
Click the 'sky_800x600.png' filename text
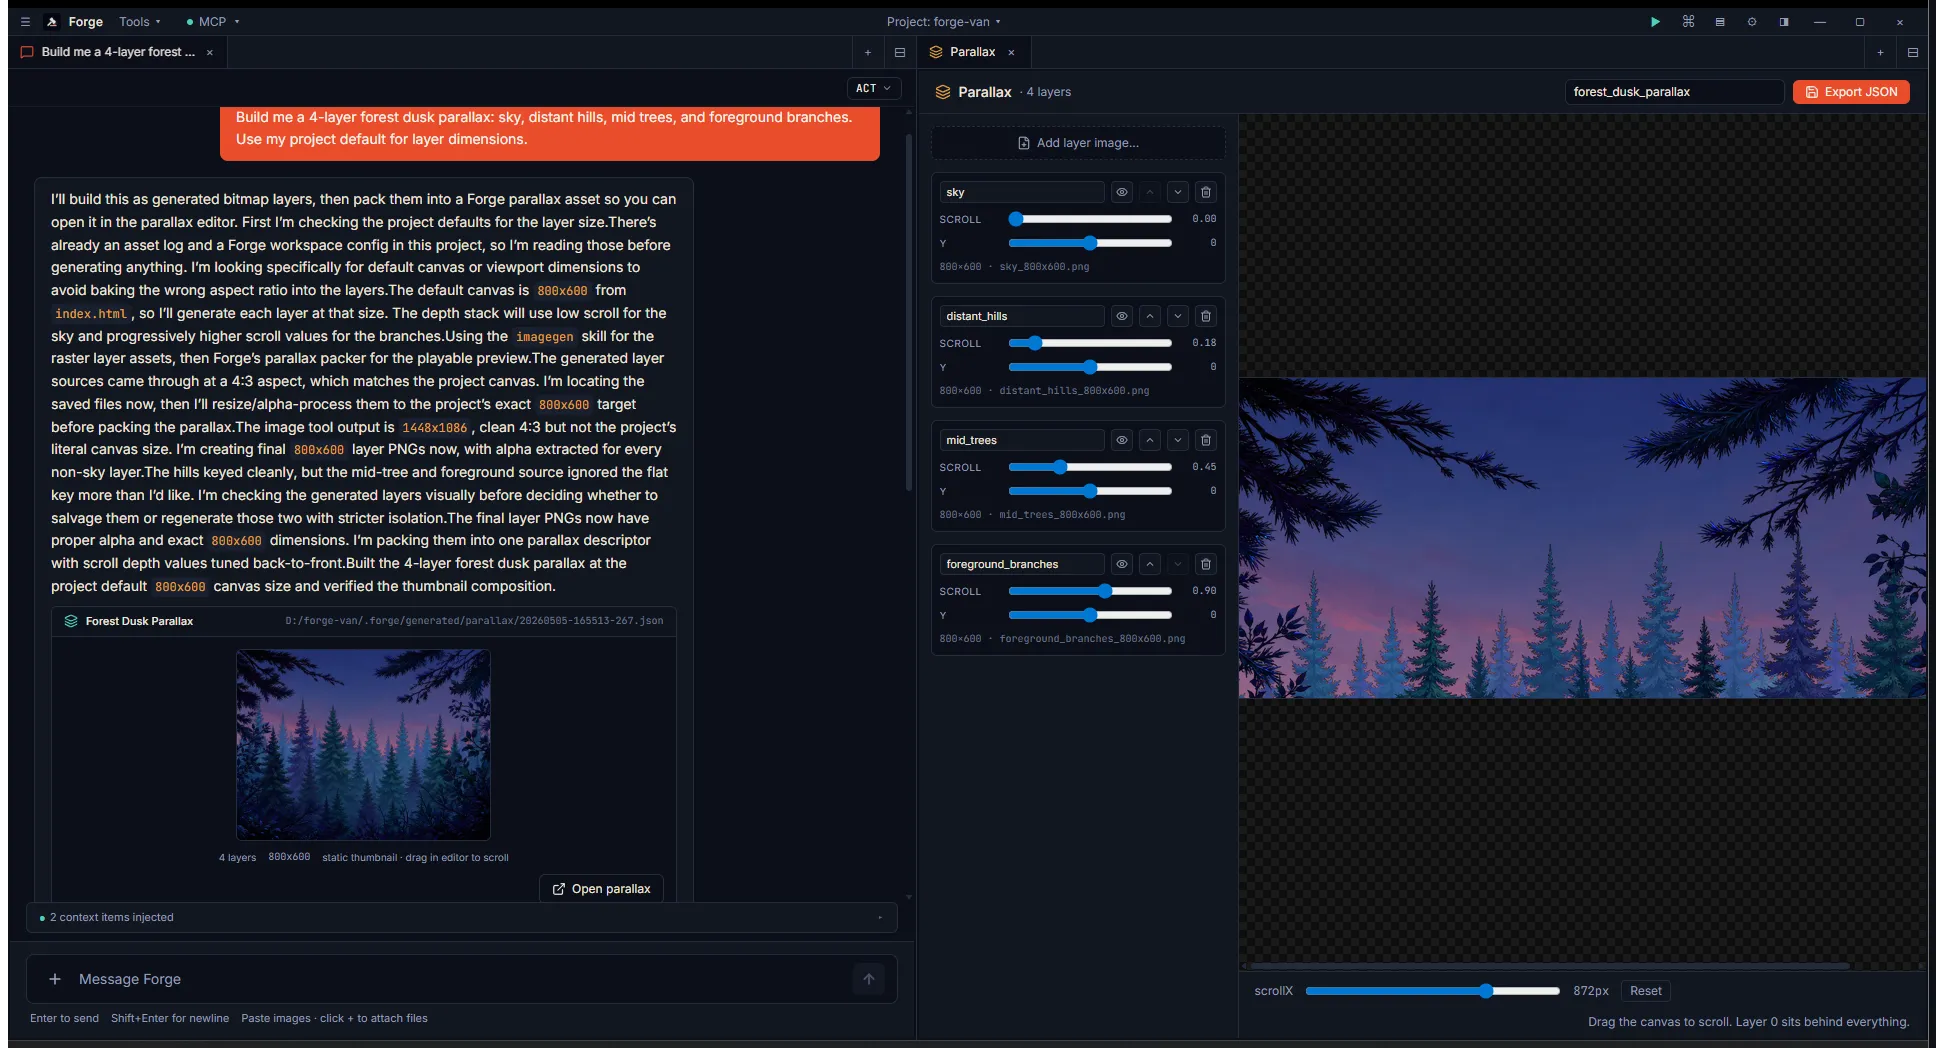[1044, 267]
